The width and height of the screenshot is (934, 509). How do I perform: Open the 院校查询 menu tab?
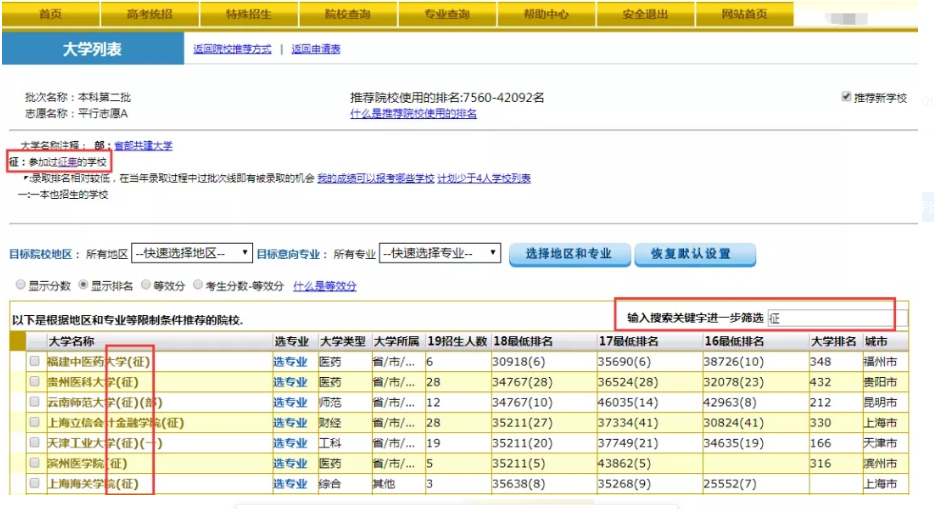coord(347,14)
